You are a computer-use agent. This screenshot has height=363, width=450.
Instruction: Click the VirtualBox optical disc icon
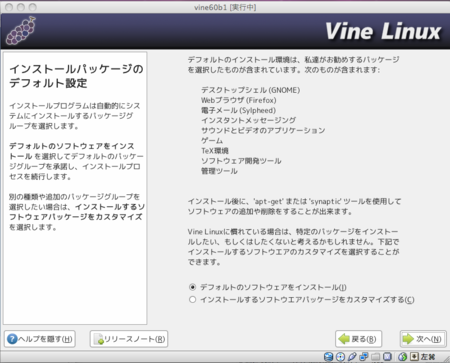[x=340, y=356]
